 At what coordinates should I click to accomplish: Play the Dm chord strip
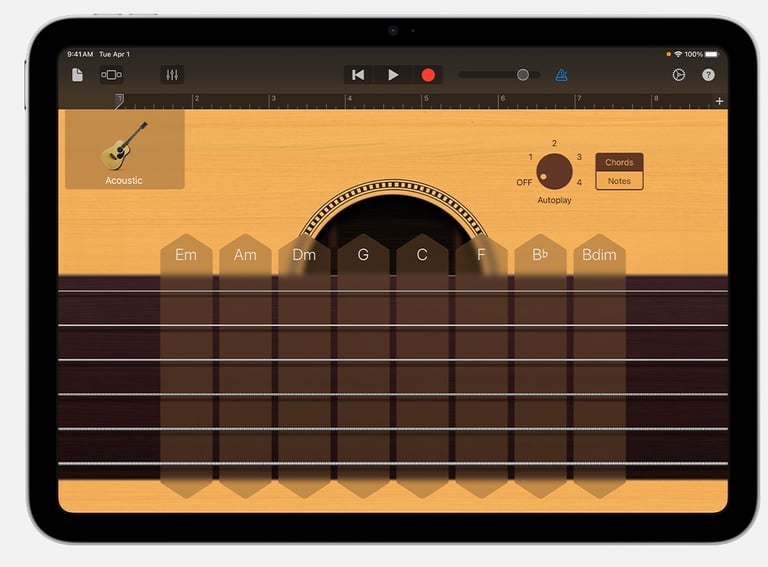click(304, 366)
